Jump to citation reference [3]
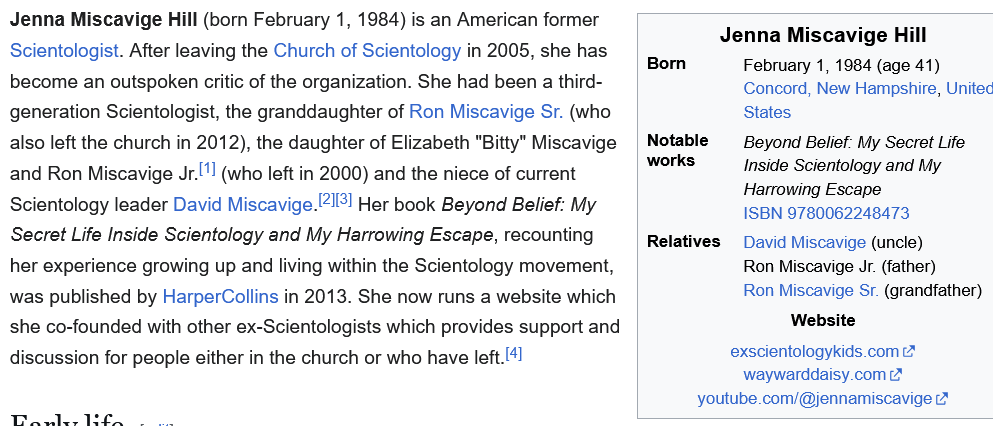 (344, 200)
